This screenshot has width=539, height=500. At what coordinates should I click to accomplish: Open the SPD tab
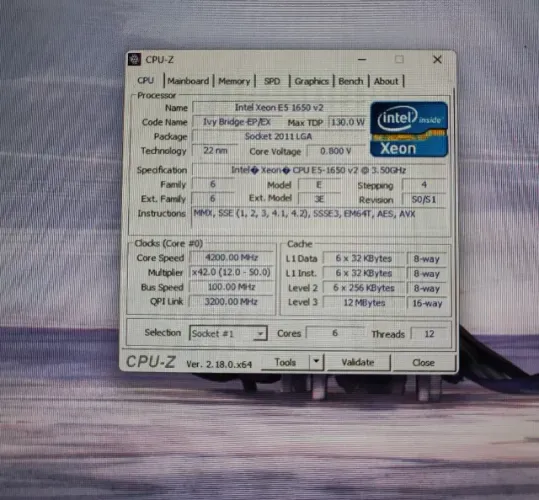click(x=272, y=81)
